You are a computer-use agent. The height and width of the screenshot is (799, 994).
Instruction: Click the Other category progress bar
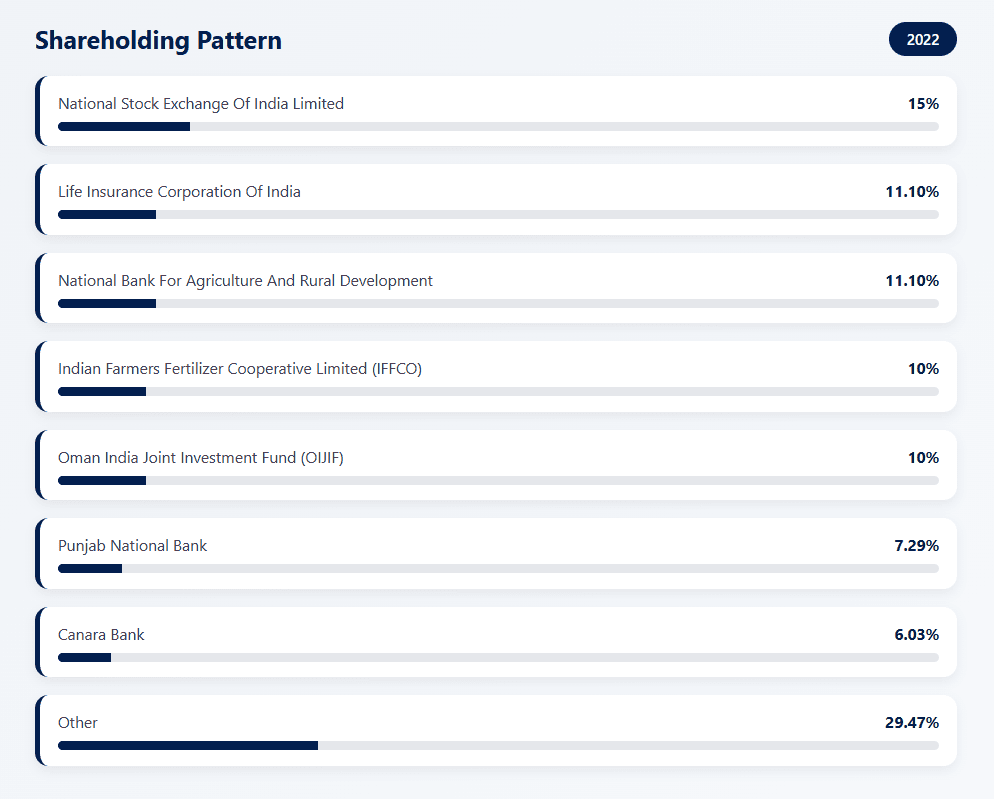point(498,746)
